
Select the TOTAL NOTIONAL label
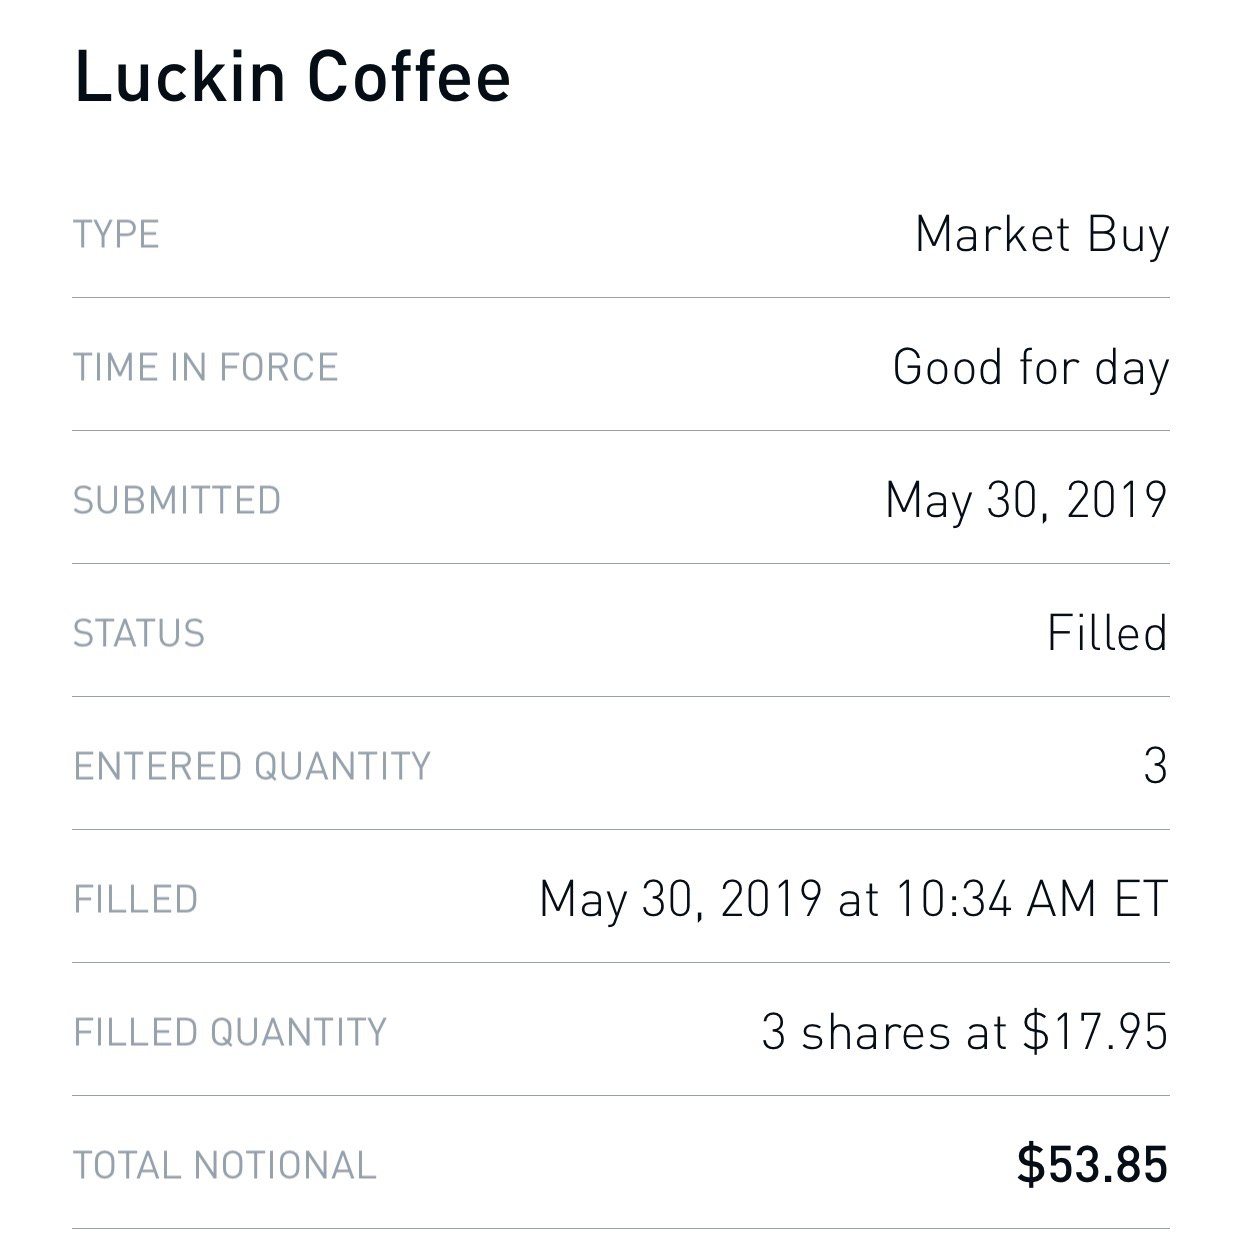point(225,1165)
